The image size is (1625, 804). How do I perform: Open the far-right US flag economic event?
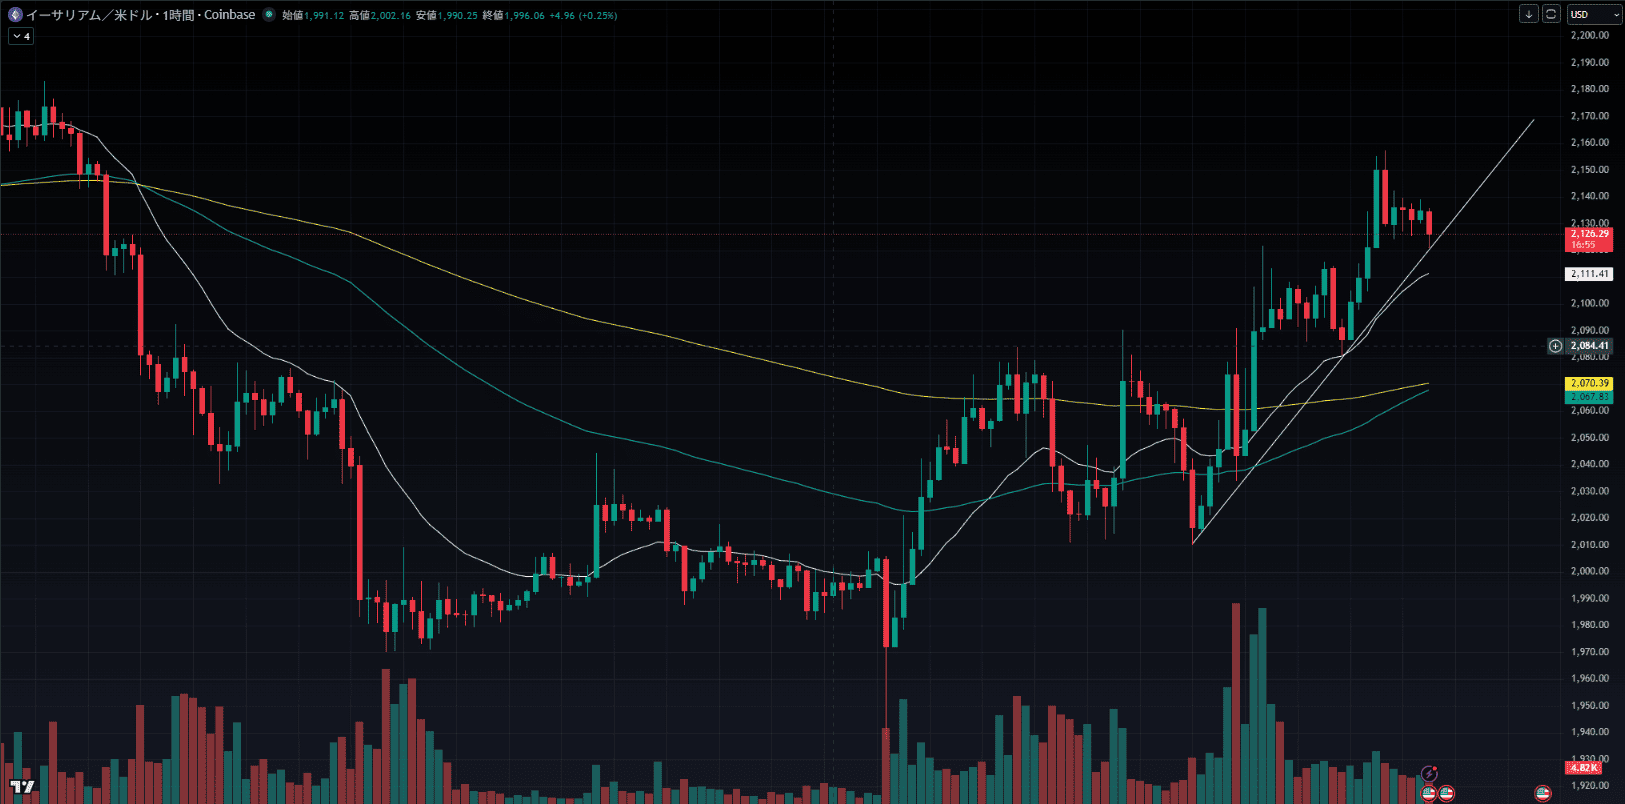(x=1542, y=793)
